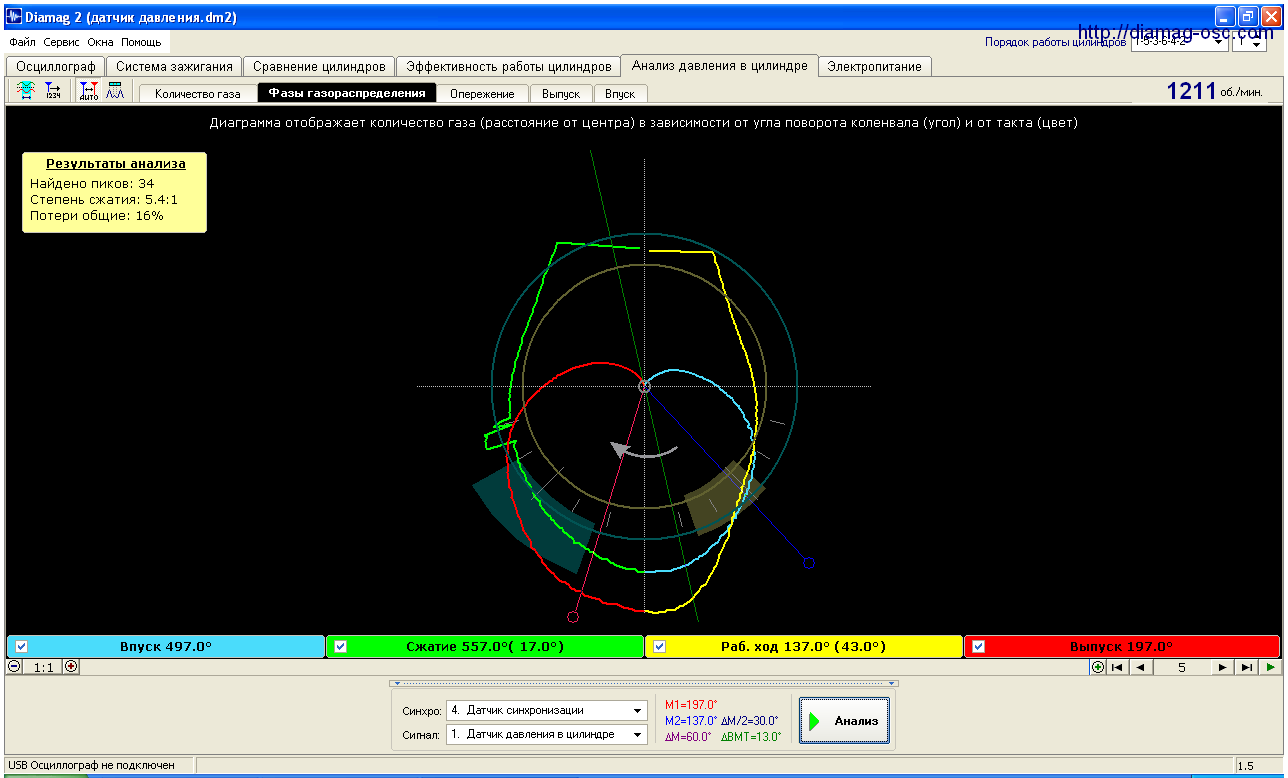The height and width of the screenshot is (778, 1288).
Task: Click the center point of the polar diagram
Action: [644, 386]
